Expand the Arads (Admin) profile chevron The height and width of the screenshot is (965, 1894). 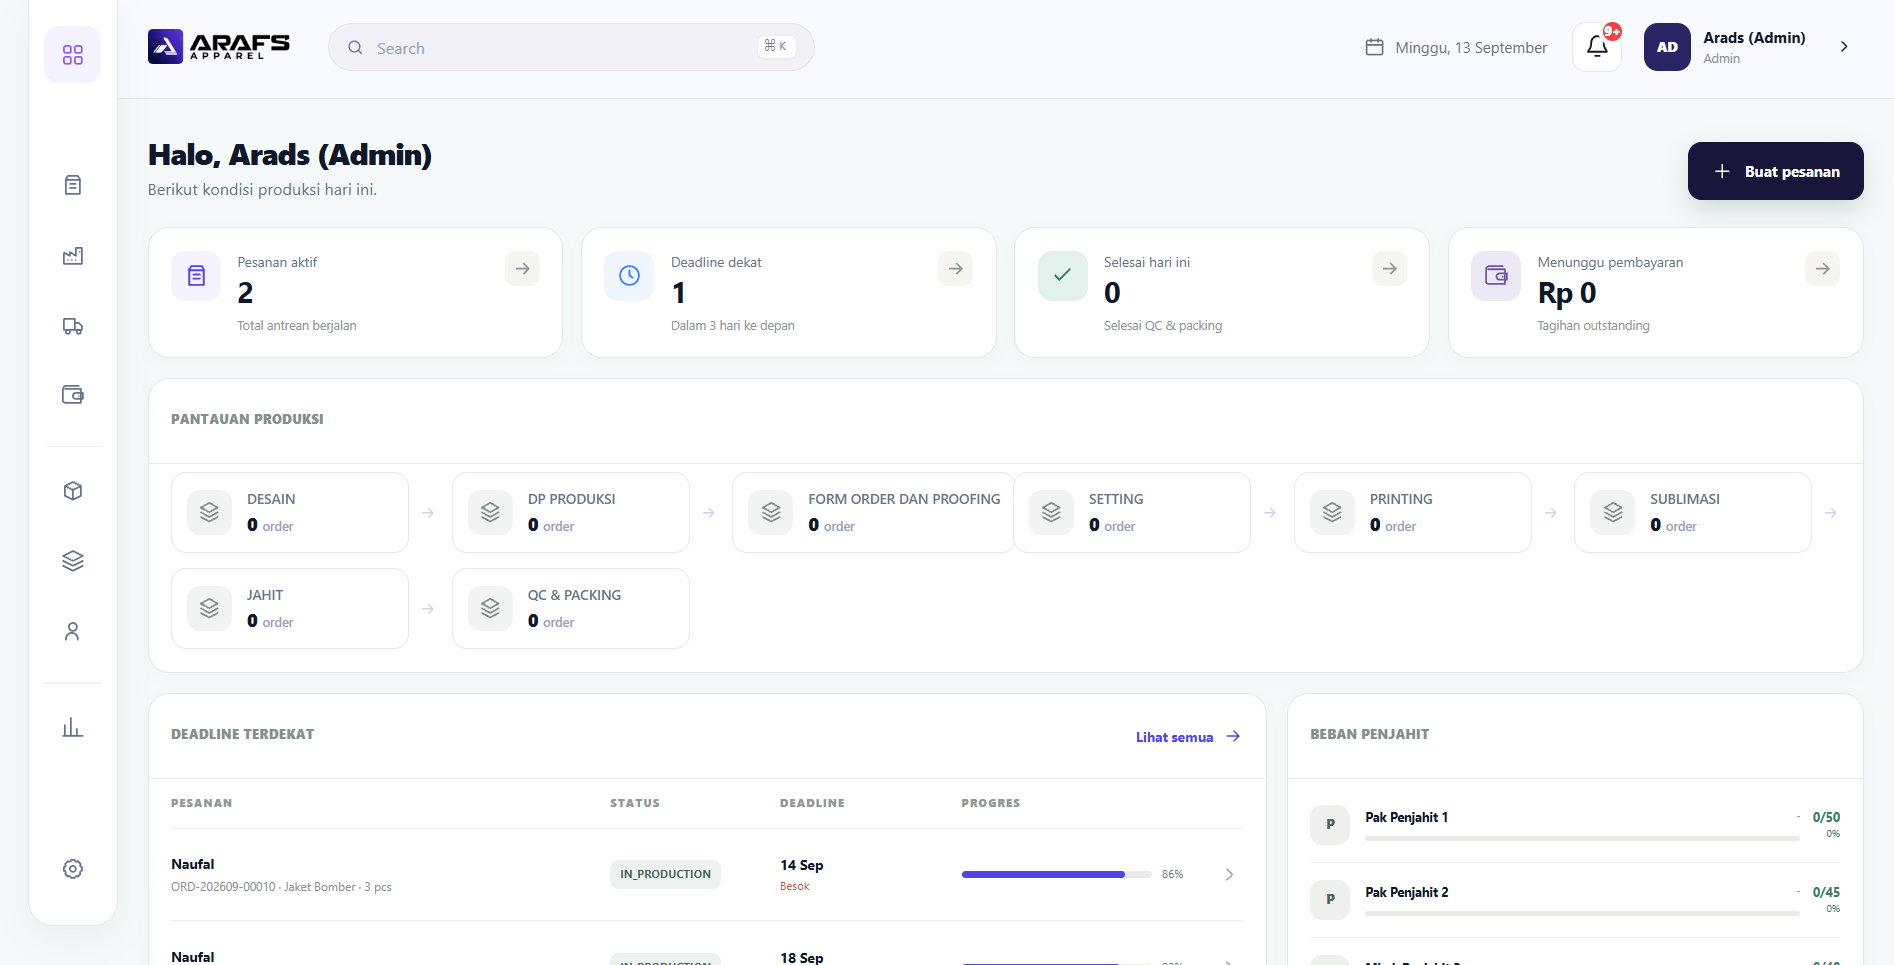pyautogui.click(x=1844, y=47)
